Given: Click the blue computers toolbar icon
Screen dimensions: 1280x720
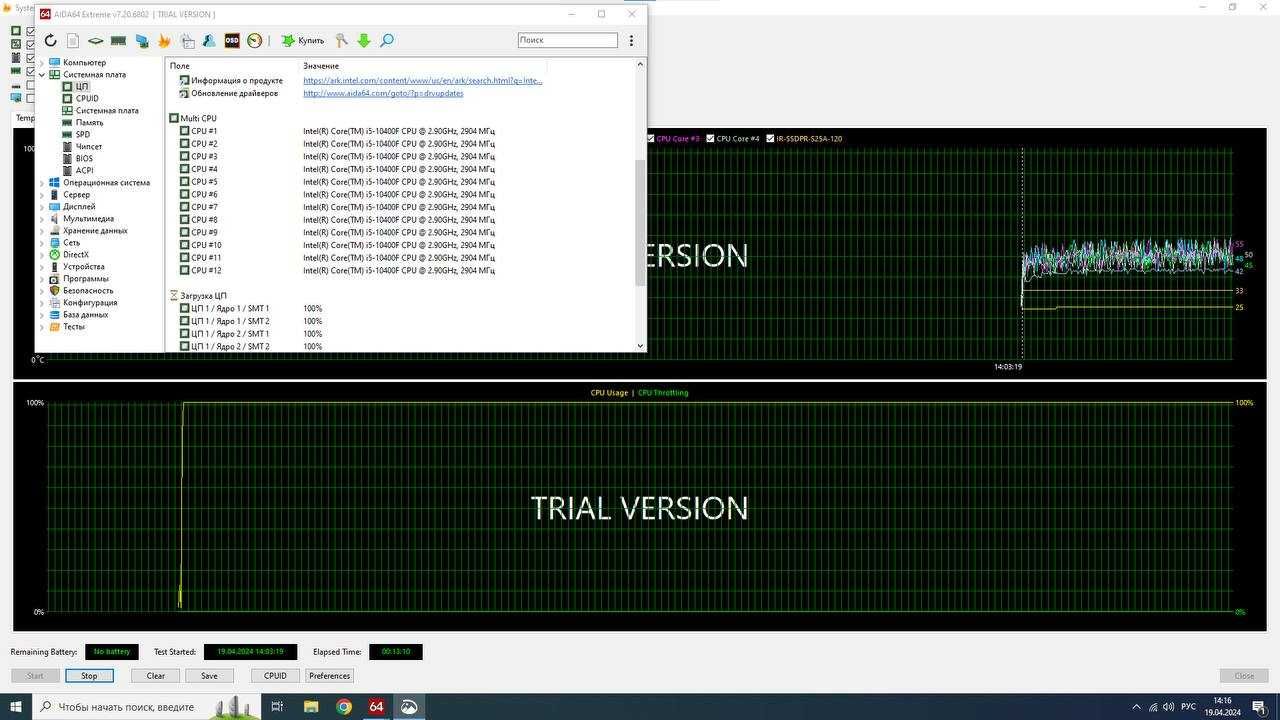Looking at the screenshot, I should click(x=142, y=40).
